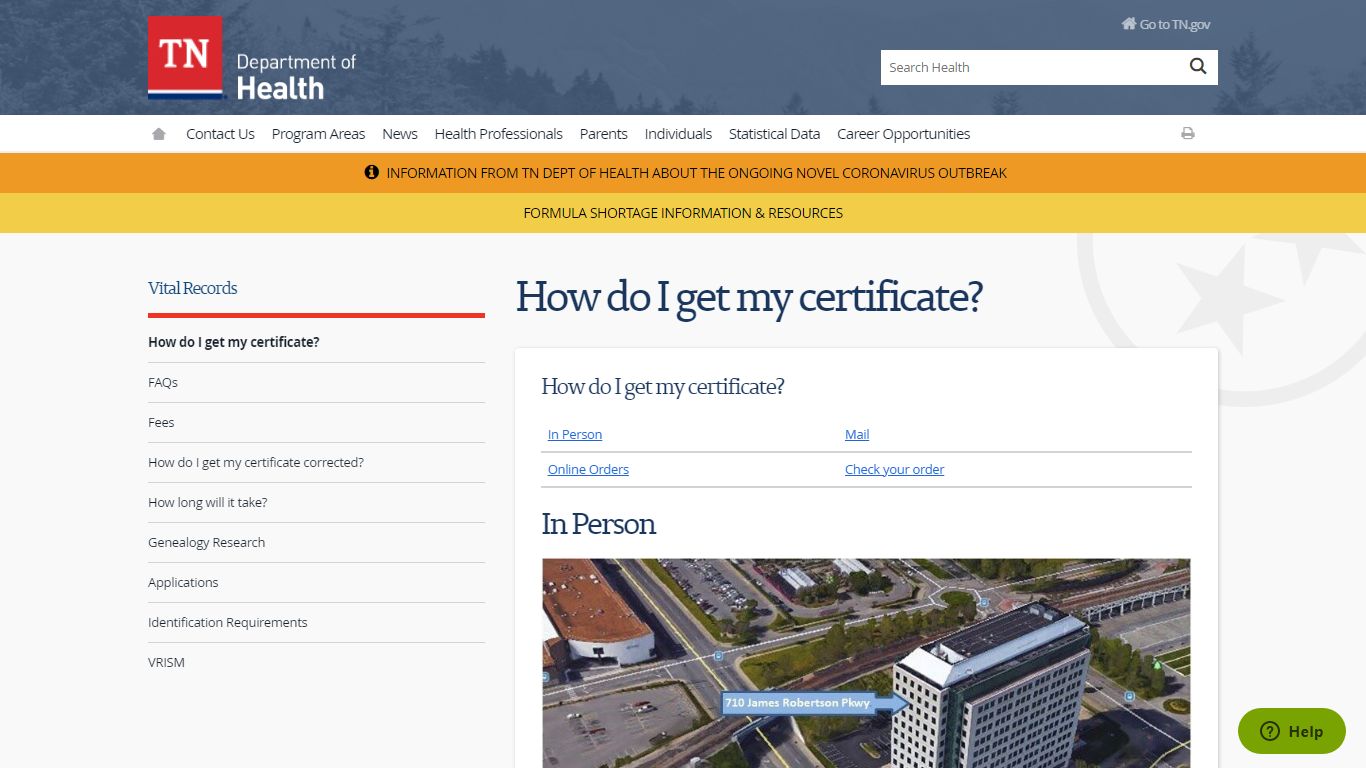
Task: Click the printer icon
Action: 1187,133
